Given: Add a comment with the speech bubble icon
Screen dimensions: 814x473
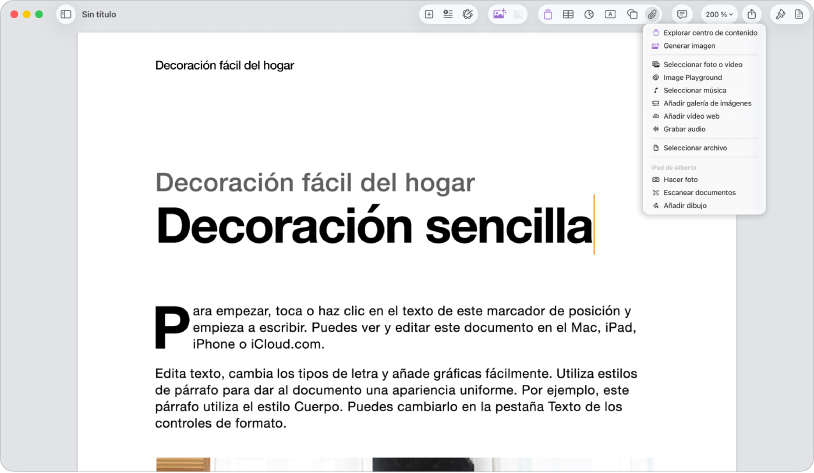Looking at the screenshot, I should pyautogui.click(x=682, y=14).
